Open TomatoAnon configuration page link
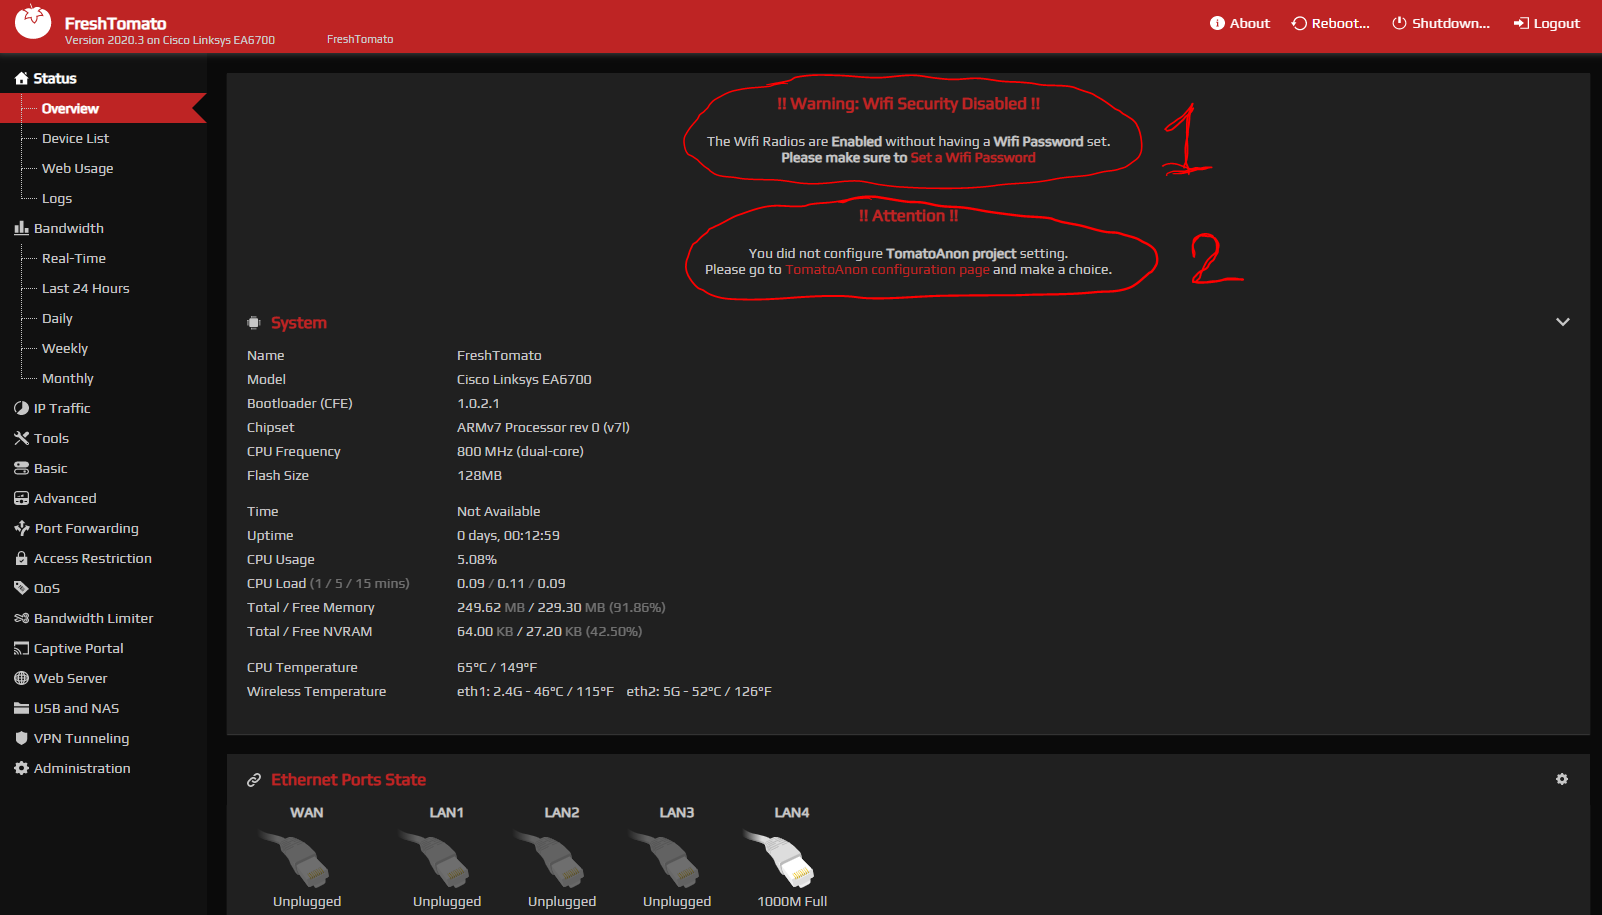This screenshot has width=1602, height=915. (x=887, y=270)
